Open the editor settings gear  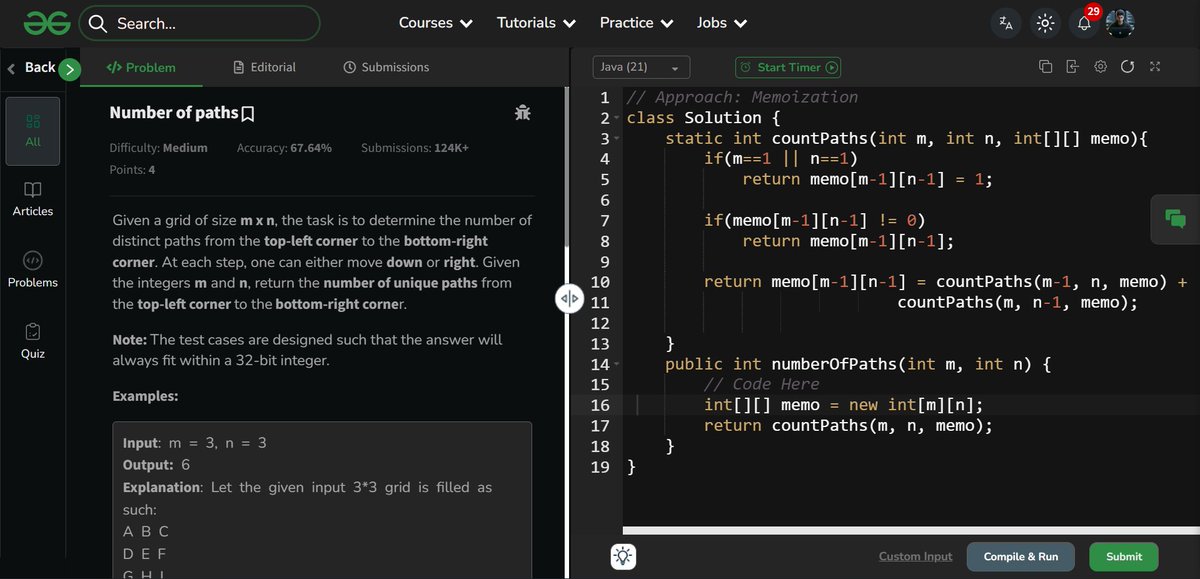coord(1100,65)
